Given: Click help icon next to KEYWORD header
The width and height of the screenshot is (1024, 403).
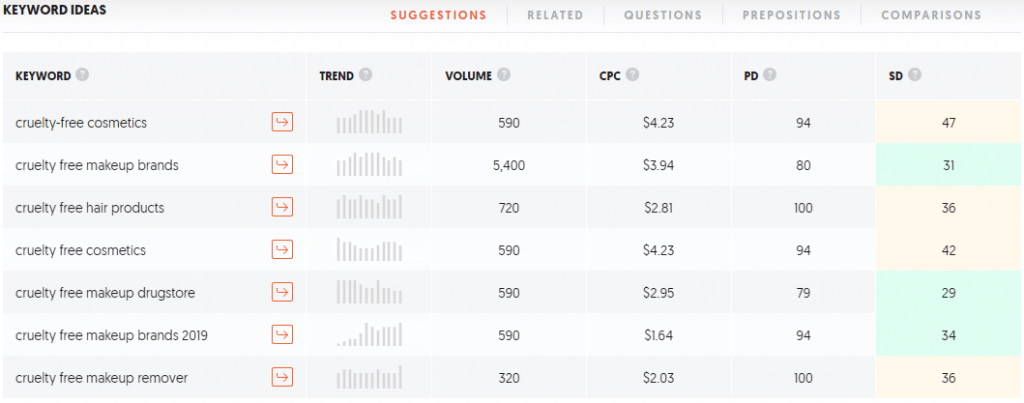Looking at the screenshot, I should click(82, 75).
